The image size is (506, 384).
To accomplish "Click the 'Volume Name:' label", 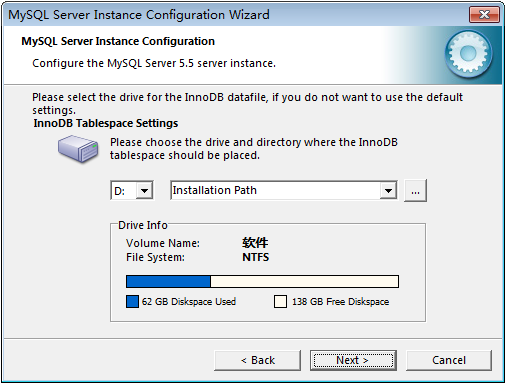I will (163, 243).
